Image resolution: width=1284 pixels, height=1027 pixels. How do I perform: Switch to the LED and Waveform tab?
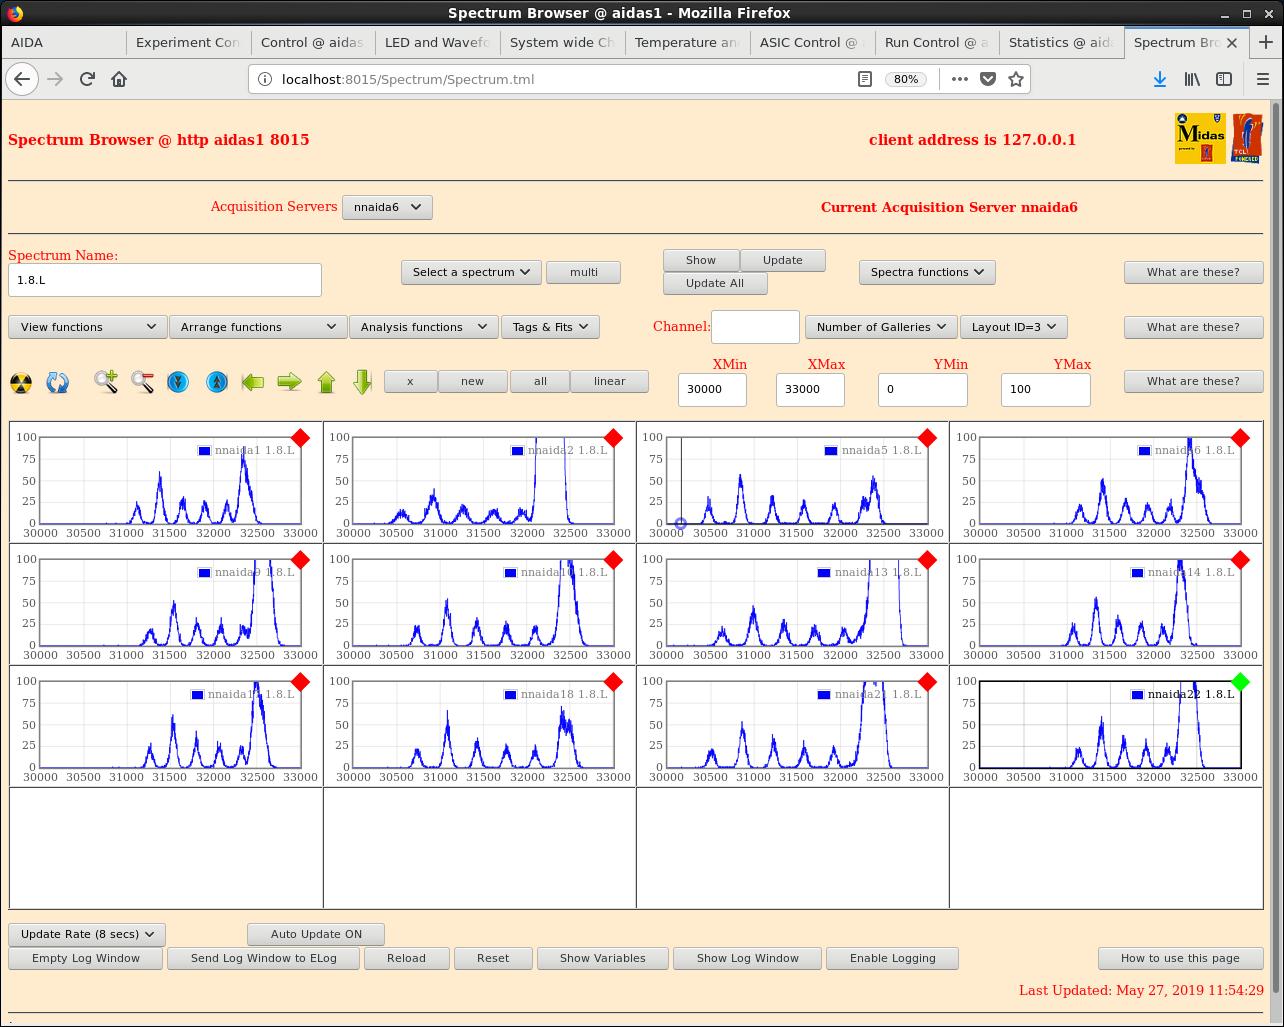pos(437,42)
